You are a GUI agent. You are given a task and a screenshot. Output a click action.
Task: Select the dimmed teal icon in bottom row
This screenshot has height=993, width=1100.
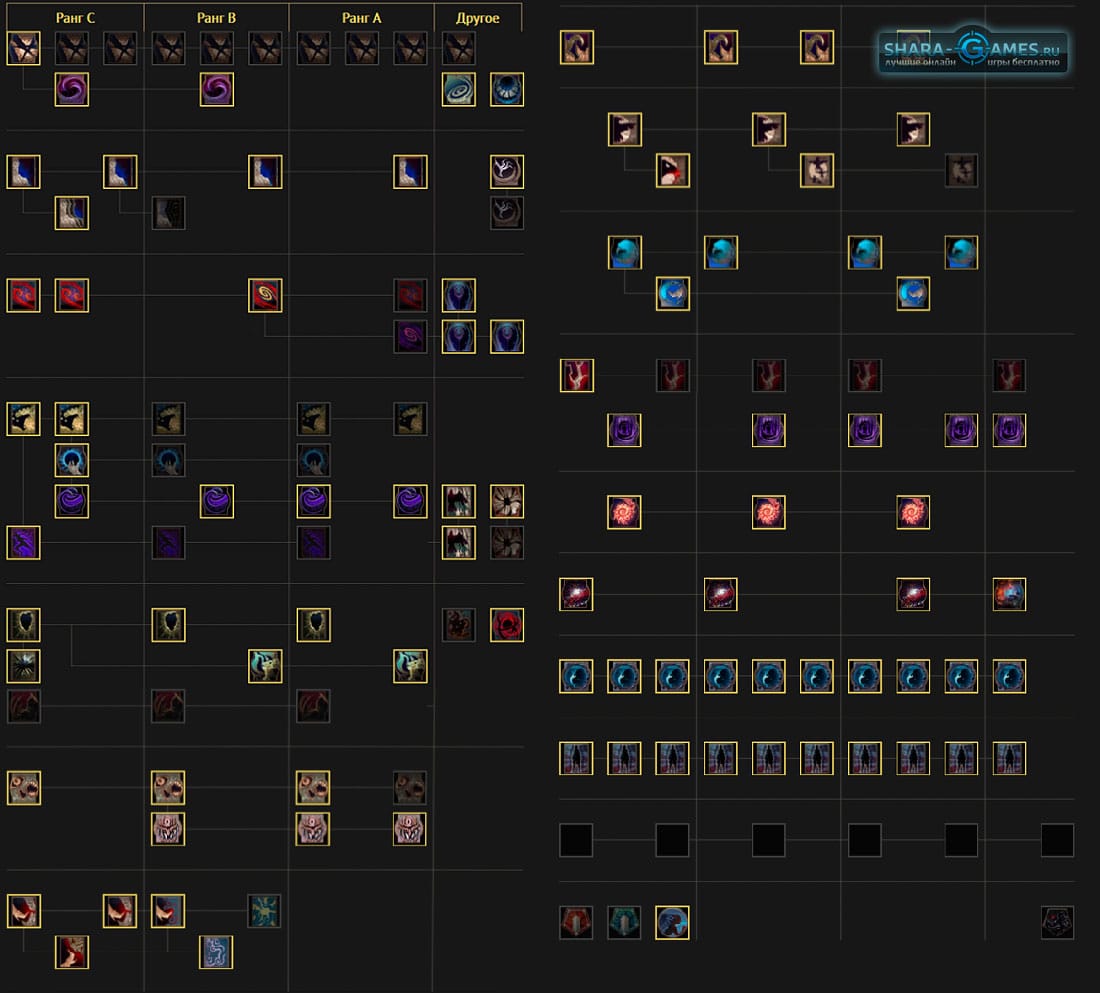click(624, 923)
